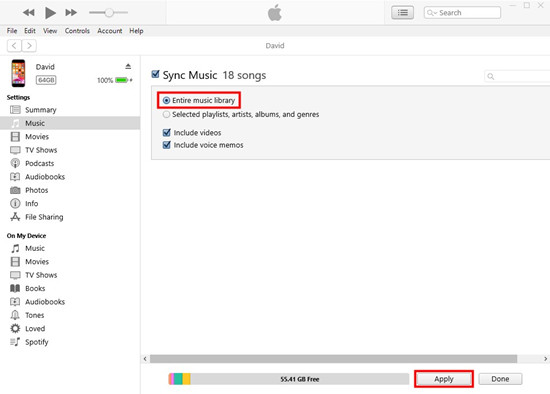Click the volume slider knob

click(x=109, y=13)
